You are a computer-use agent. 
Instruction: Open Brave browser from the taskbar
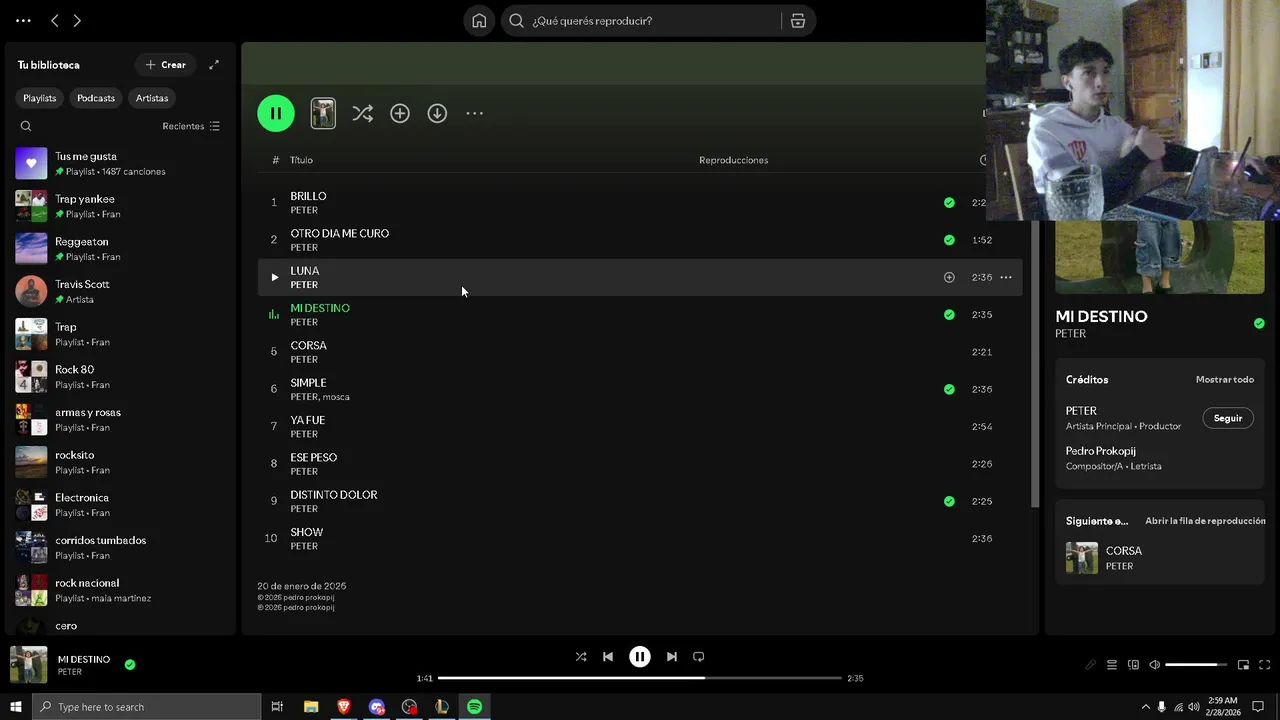(344, 707)
